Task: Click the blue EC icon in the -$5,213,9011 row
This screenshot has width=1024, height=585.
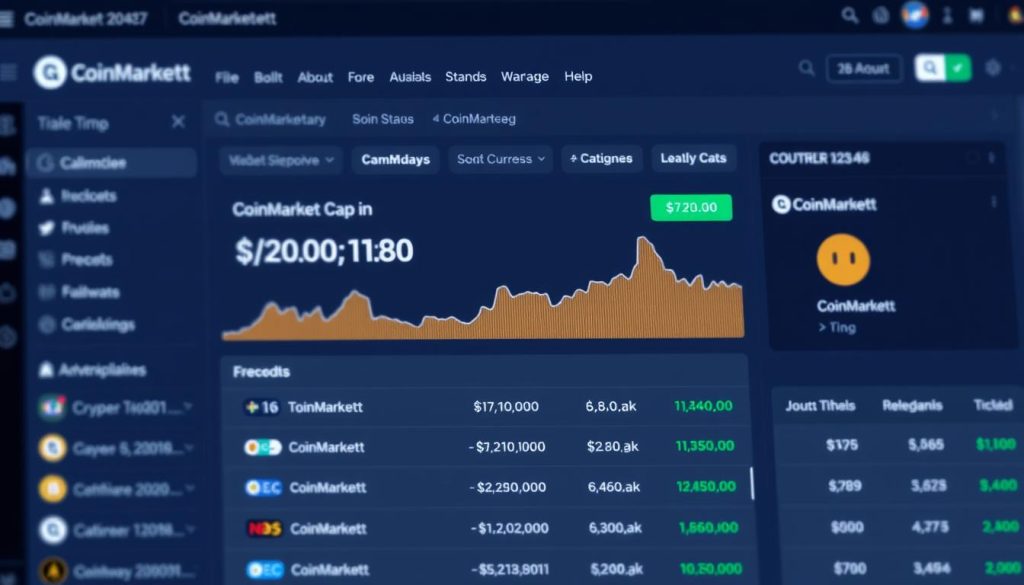Action: tap(264, 569)
